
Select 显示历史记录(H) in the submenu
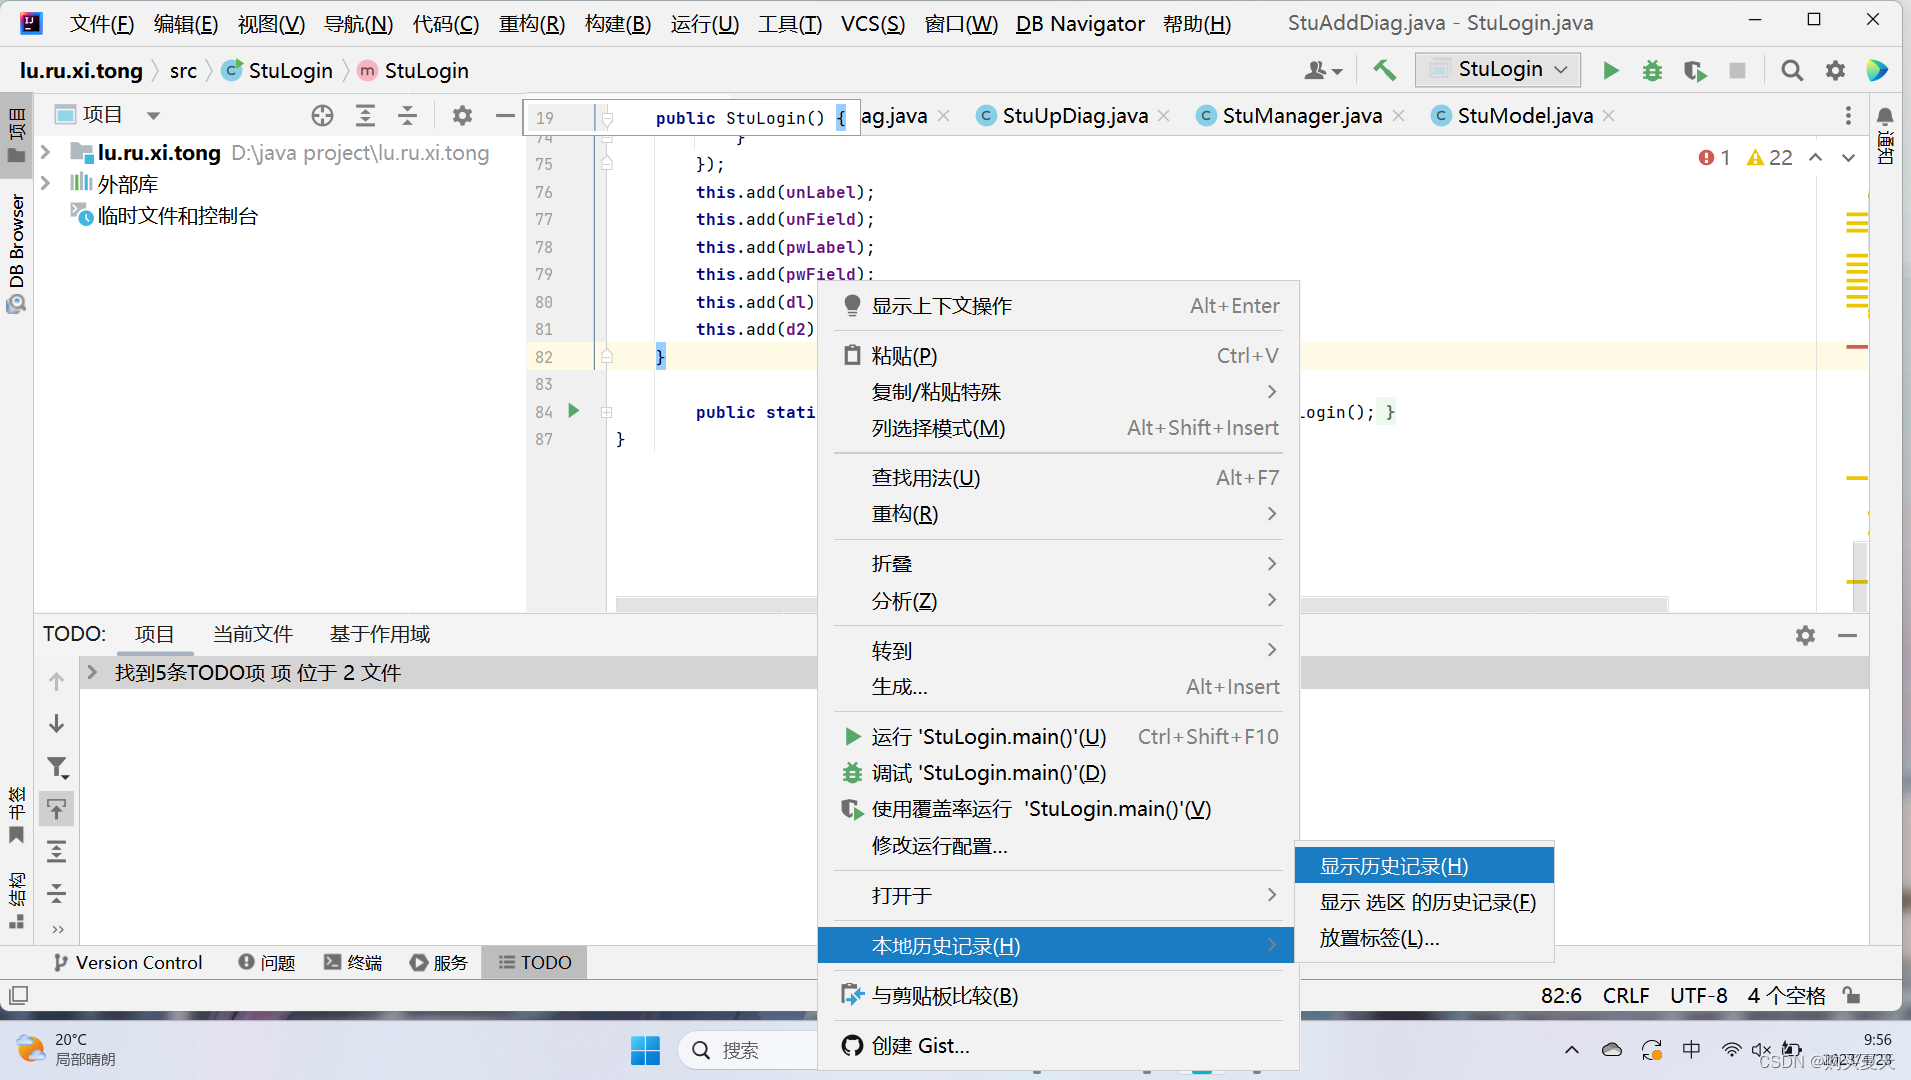click(x=1424, y=866)
